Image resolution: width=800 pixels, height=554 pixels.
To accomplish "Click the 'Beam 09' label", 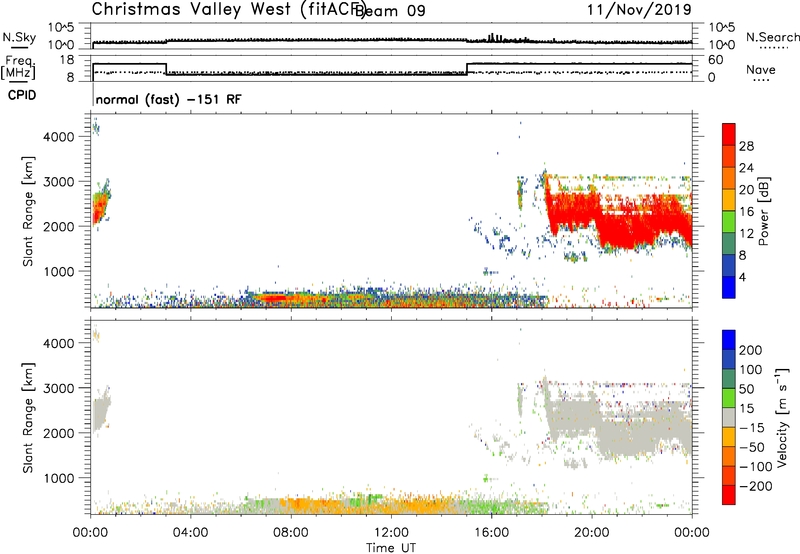I will [390, 11].
